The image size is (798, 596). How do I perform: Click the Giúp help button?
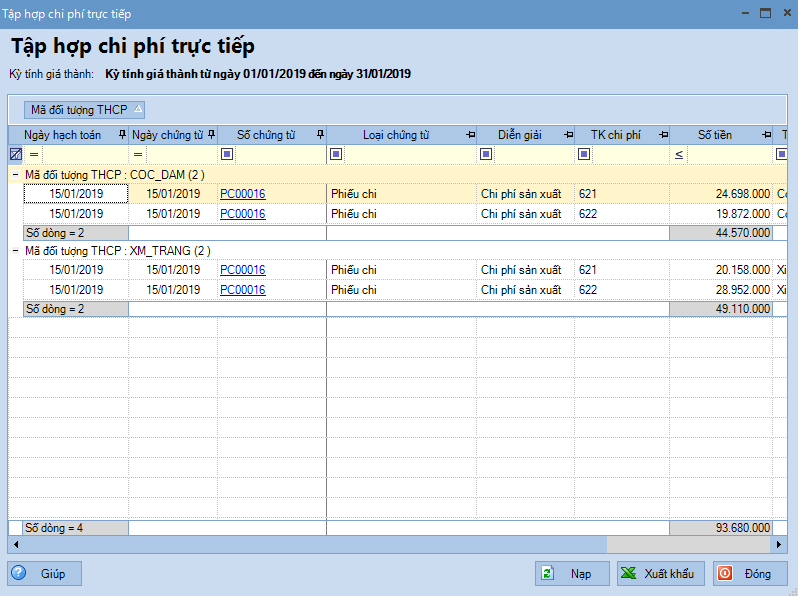pyautogui.click(x=45, y=574)
